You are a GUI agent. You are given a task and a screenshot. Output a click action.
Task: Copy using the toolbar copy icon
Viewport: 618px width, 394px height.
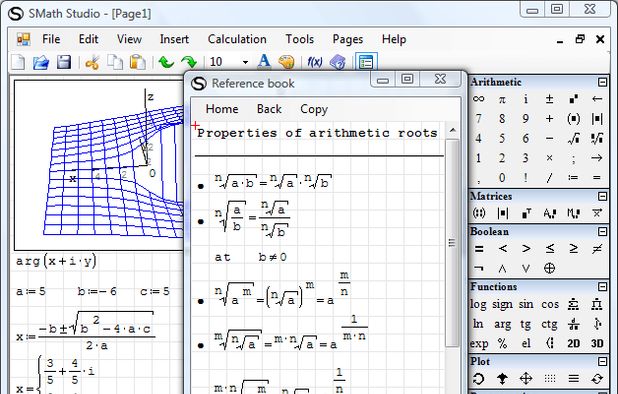click(115, 62)
